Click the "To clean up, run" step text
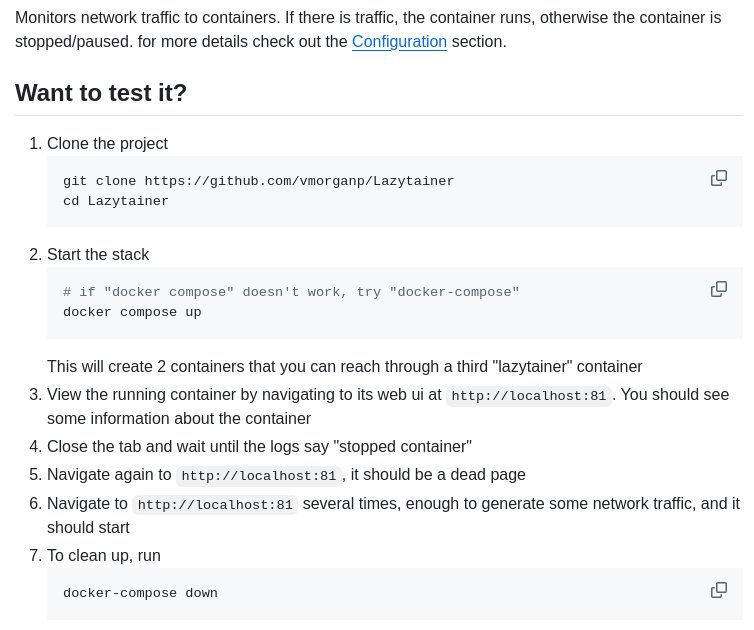This screenshot has height=630, width=754. 104,555
